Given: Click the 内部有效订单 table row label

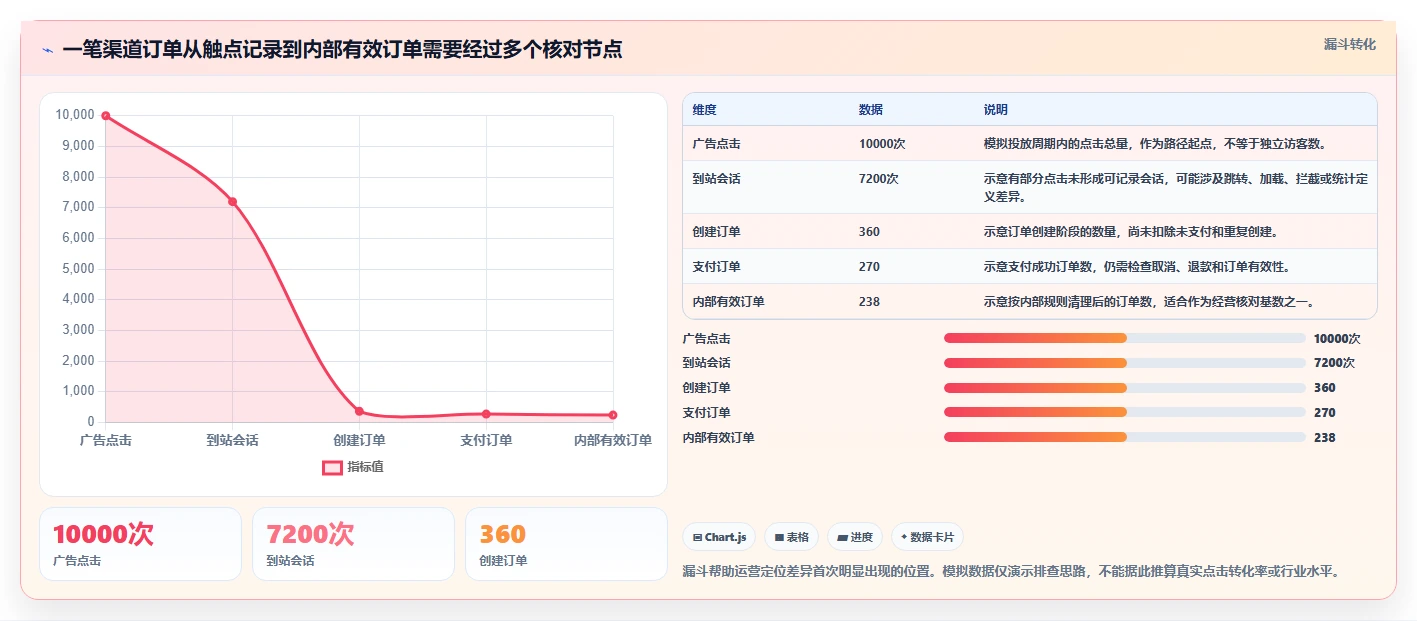Looking at the screenshot, I should point(729,302).
